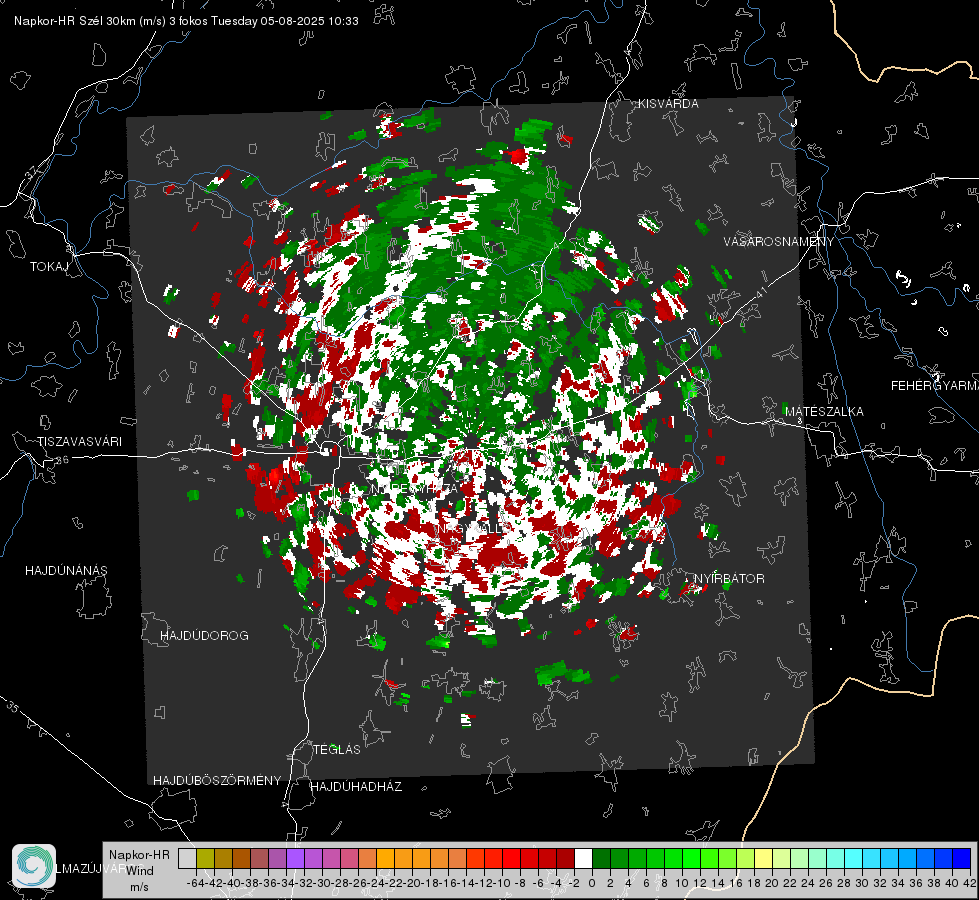The image size is (979, 900).
Task: Click the TOKAJ city label
Action: coord(49,267)
